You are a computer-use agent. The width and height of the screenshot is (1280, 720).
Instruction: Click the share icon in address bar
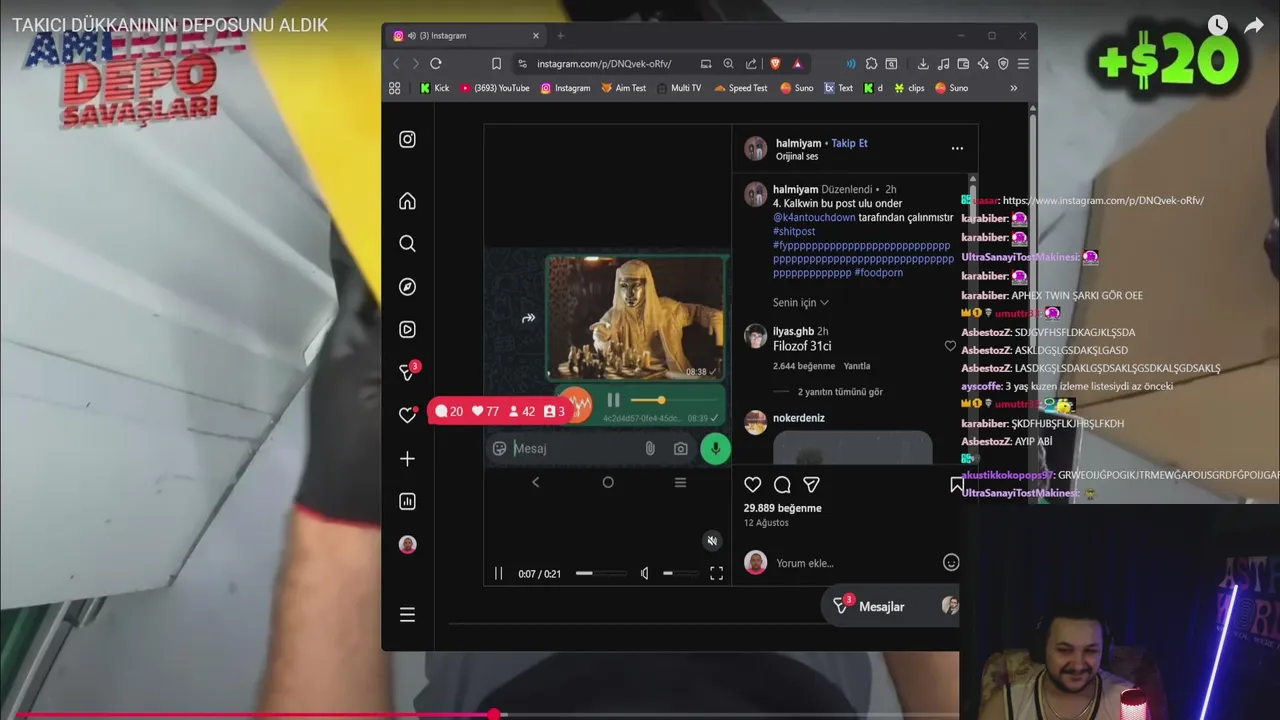pos(751,63)
